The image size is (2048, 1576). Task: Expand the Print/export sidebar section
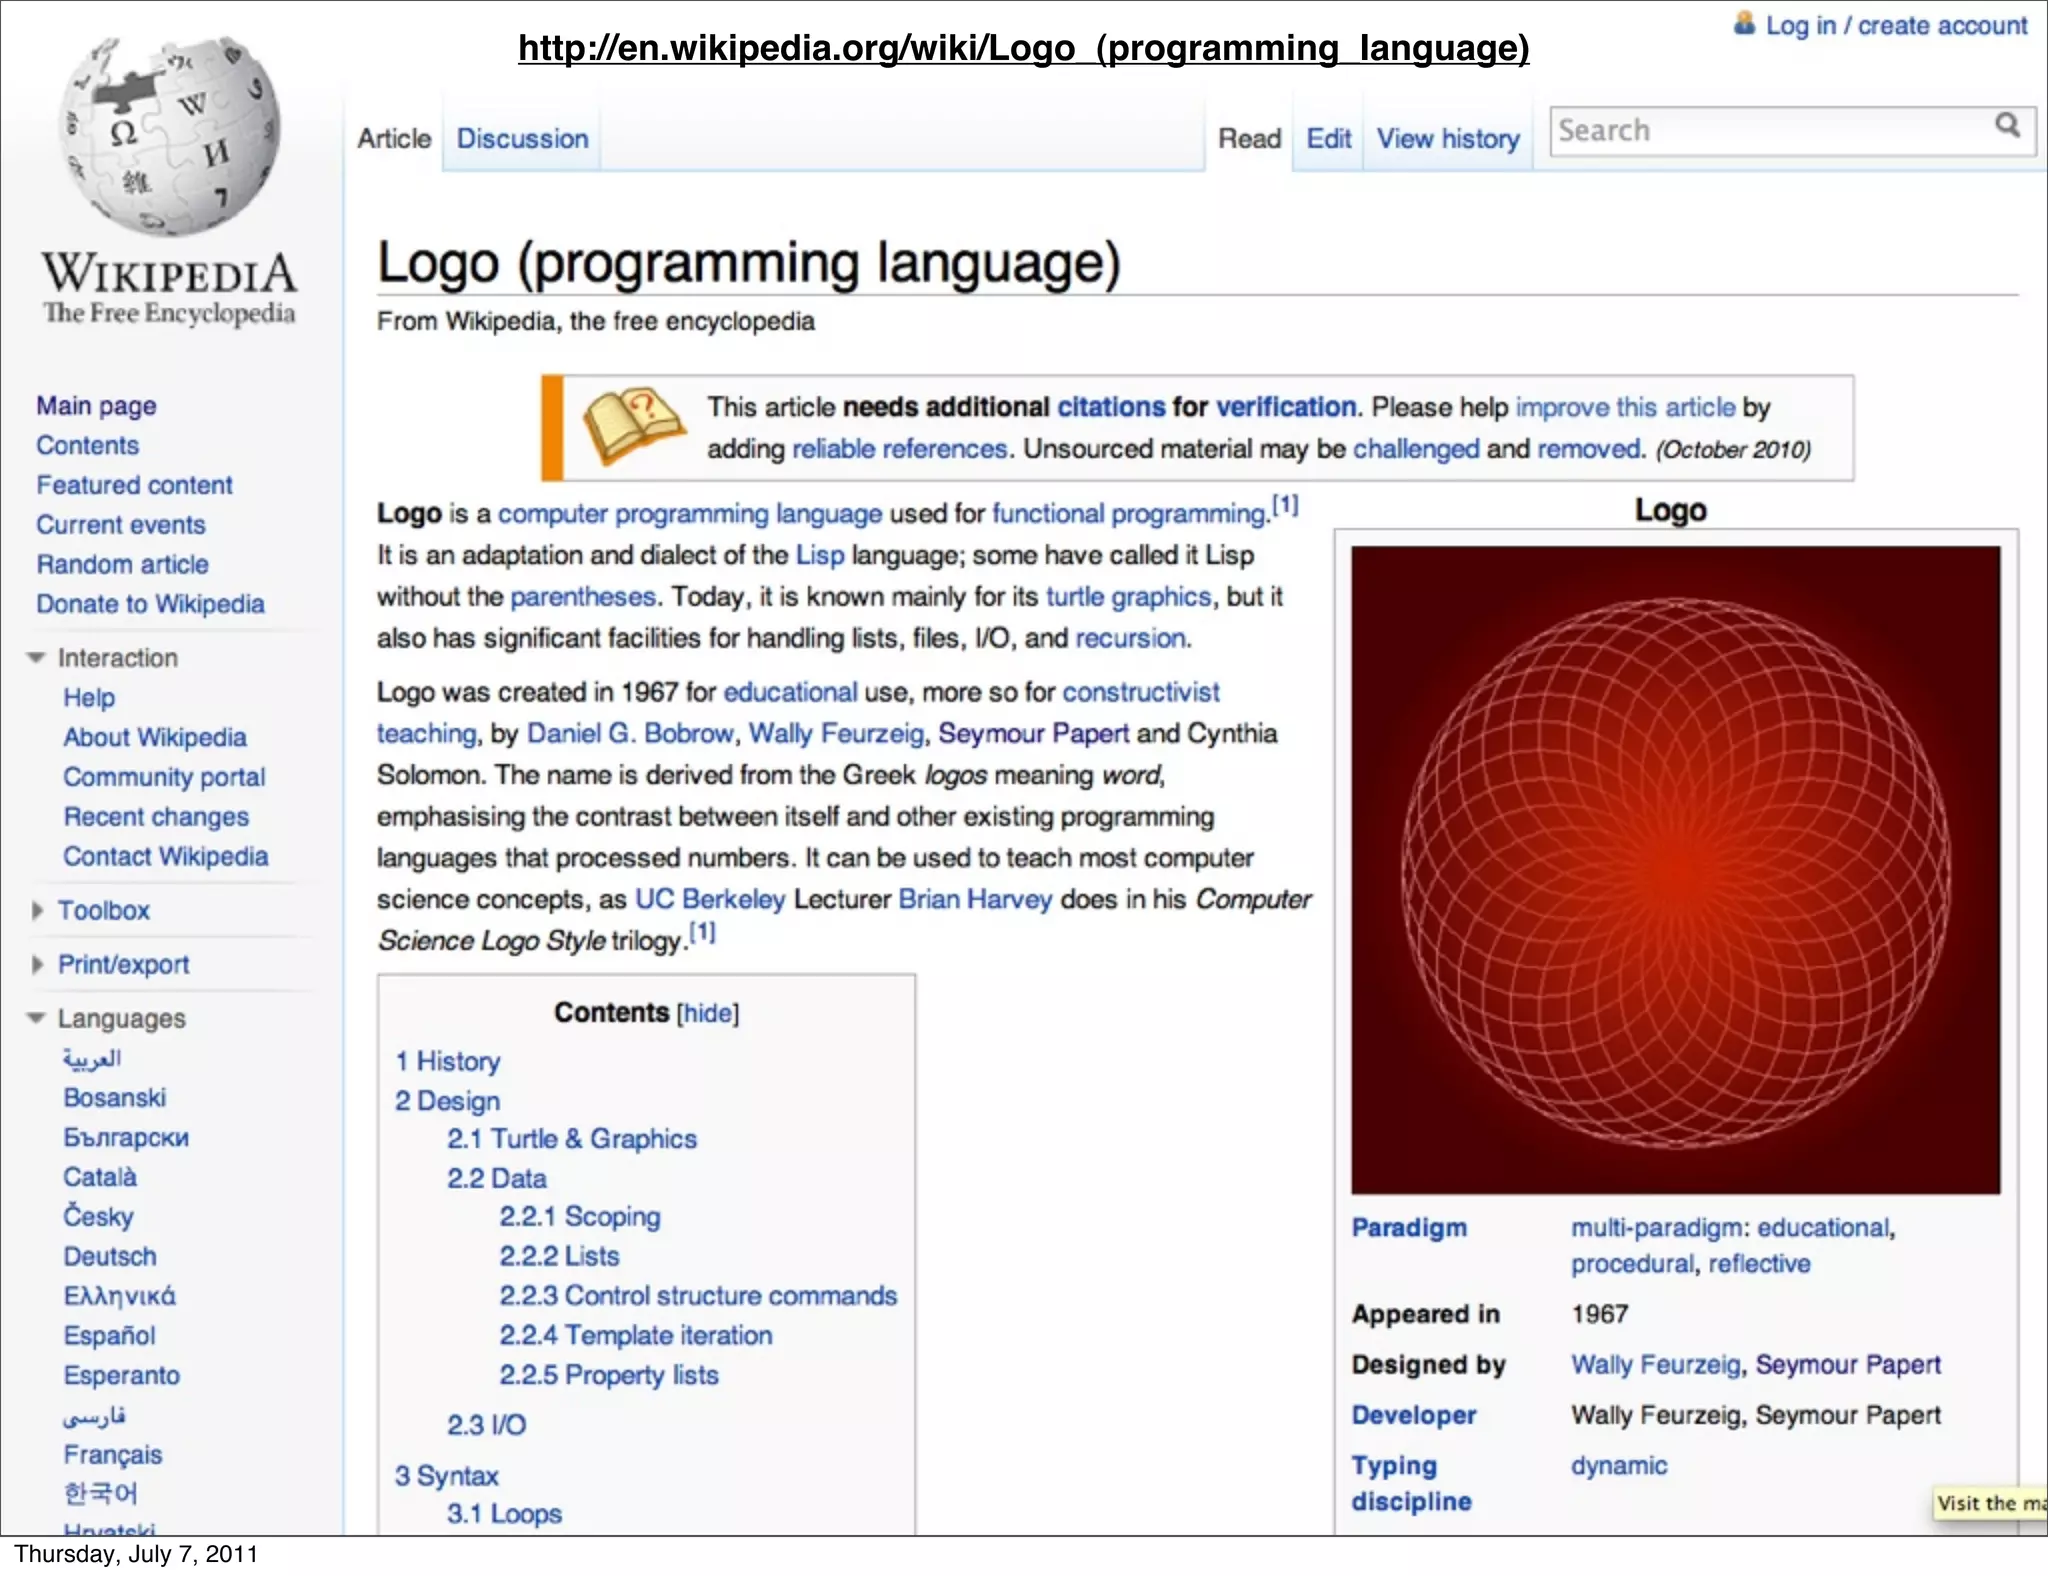(x=37, y=964)
